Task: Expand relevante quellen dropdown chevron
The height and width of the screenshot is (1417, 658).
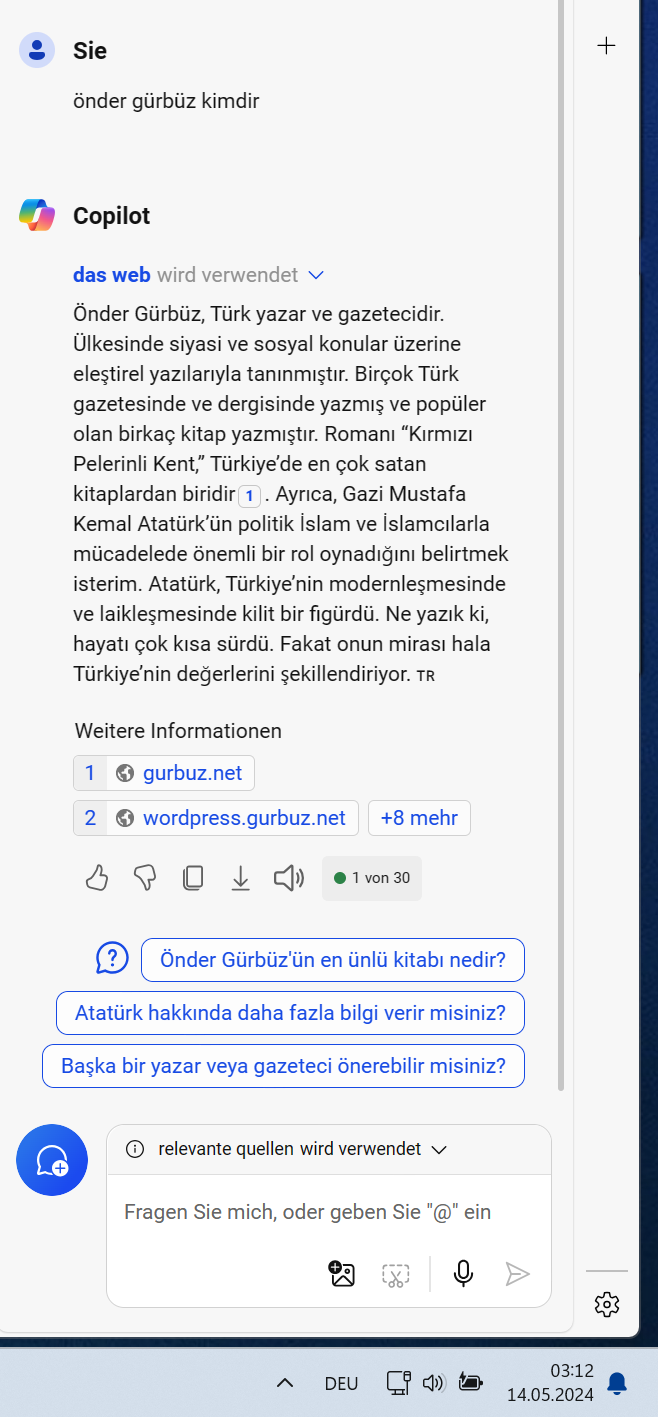Action: (x=438, y=1150)
